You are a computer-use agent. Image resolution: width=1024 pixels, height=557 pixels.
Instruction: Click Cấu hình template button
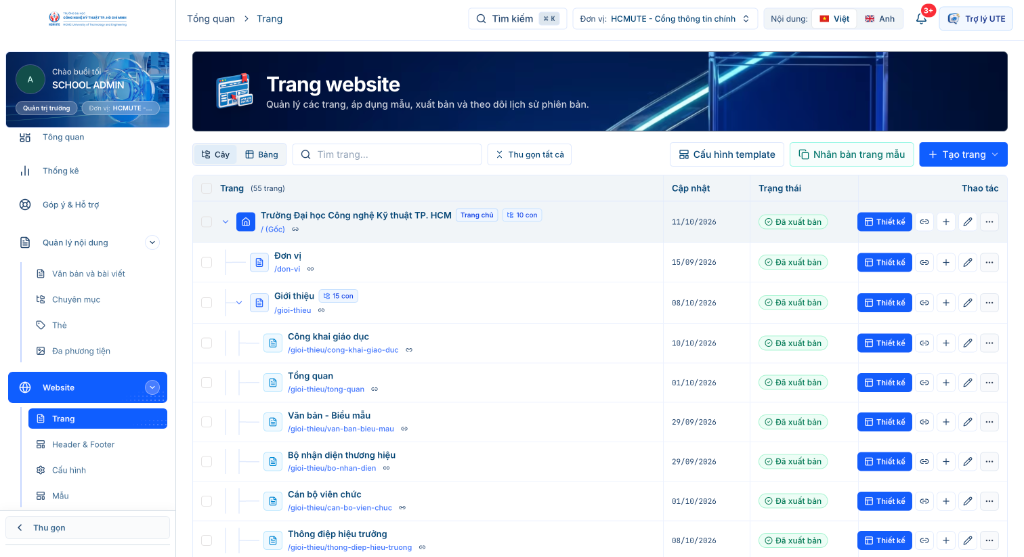coord(727,155)
